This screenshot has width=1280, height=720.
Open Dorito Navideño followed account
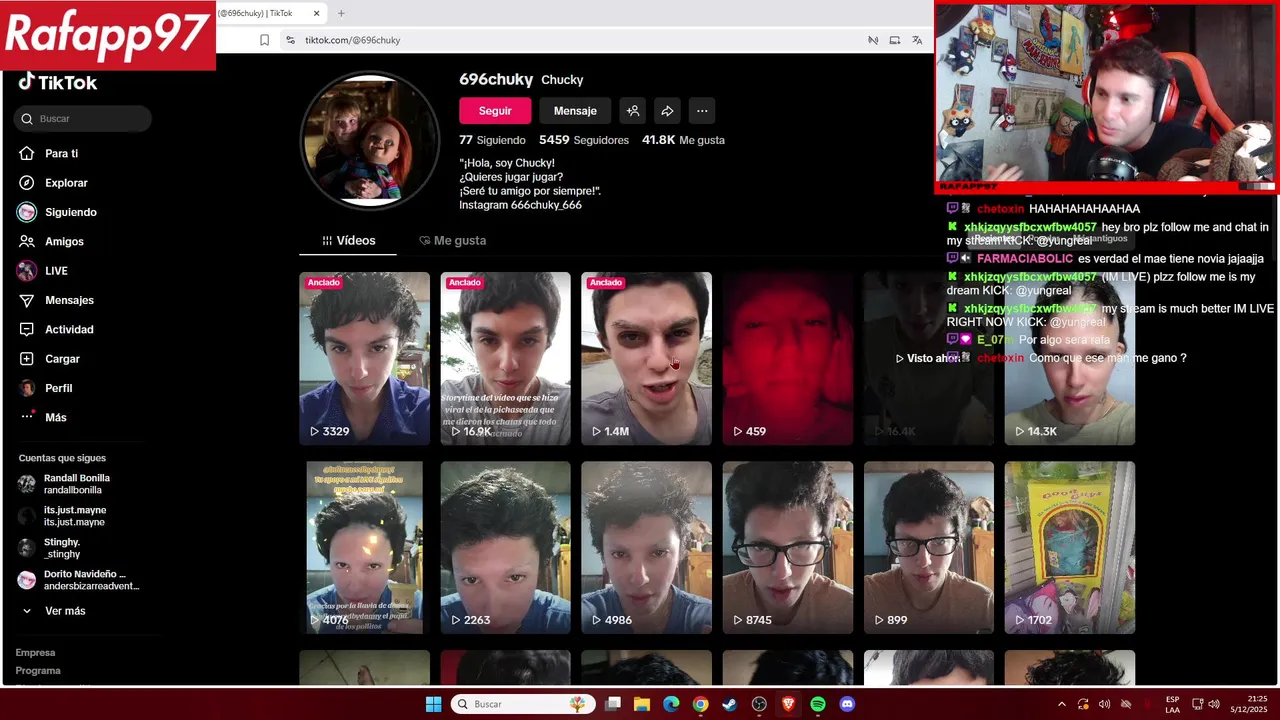80,580
